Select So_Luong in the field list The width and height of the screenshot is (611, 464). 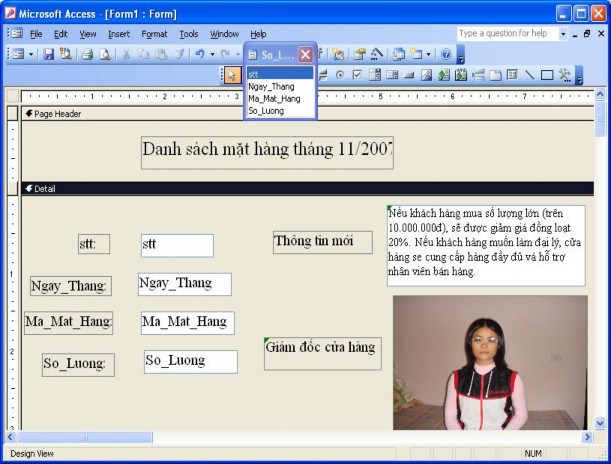280,111
